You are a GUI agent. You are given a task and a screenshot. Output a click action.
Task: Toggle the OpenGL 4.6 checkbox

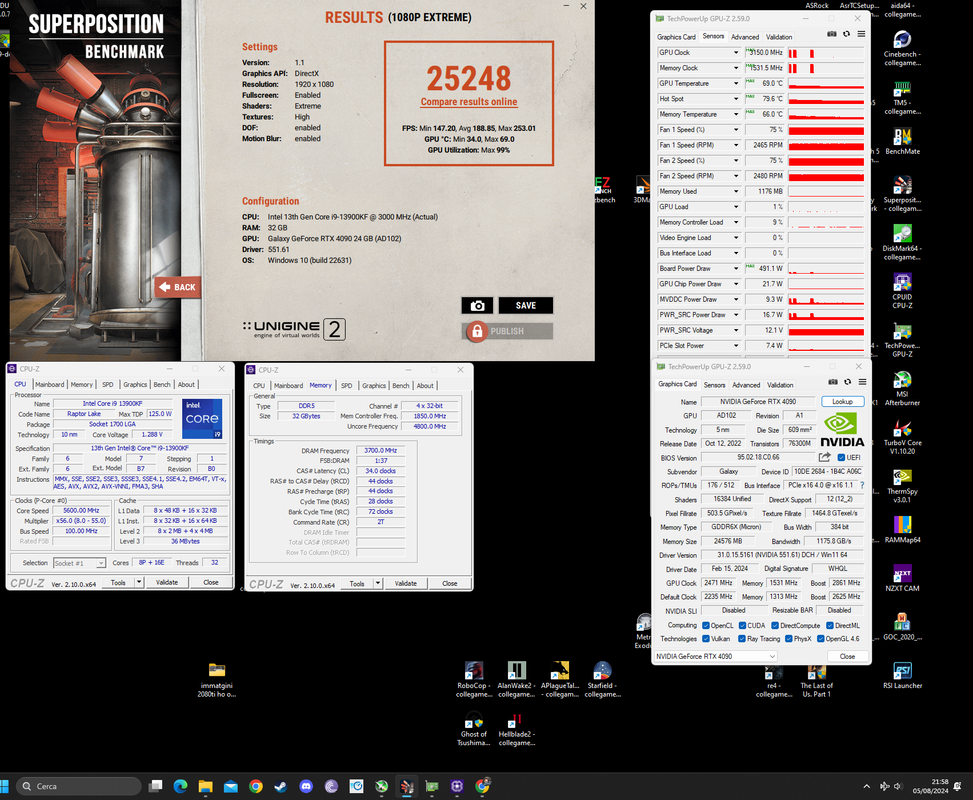(820, 639)
